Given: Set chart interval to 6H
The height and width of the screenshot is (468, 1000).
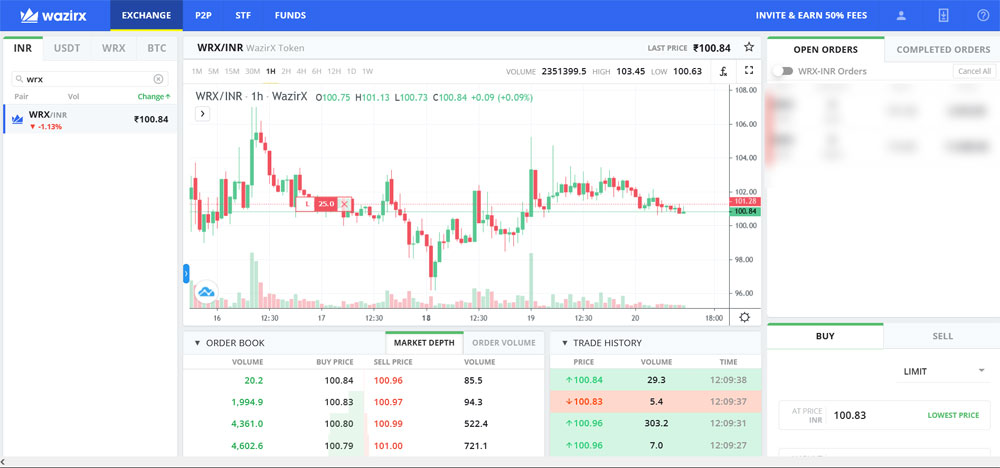Looking at the screenshot, I should point(317,71).
